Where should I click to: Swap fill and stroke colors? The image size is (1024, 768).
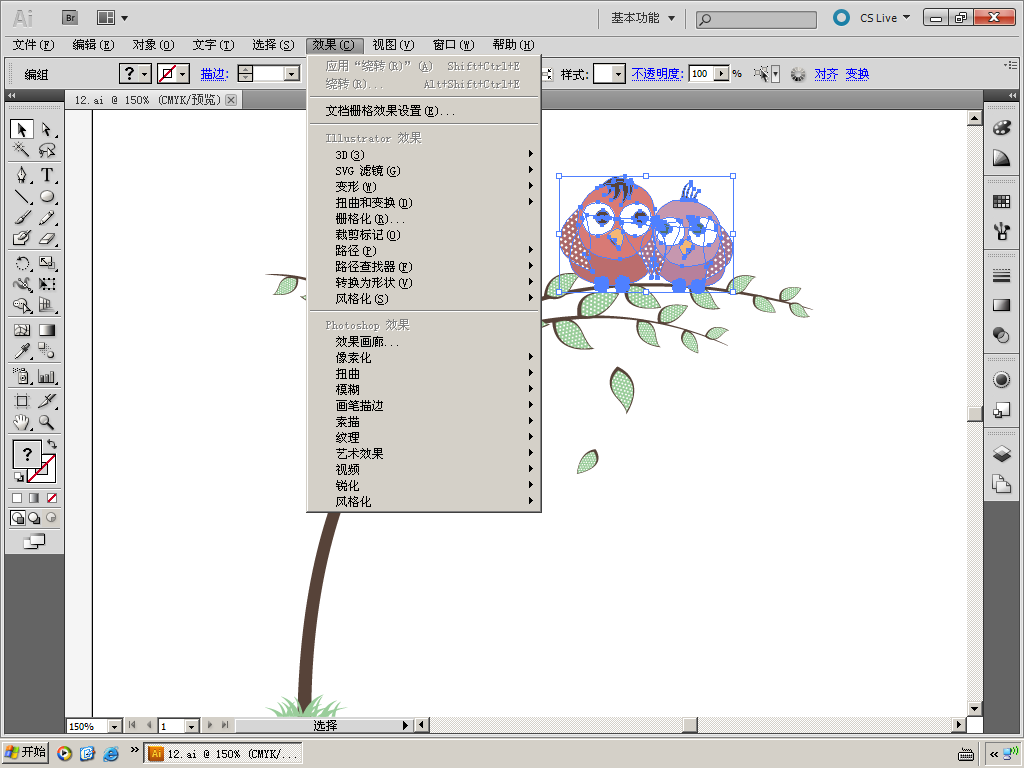point(52,445)
